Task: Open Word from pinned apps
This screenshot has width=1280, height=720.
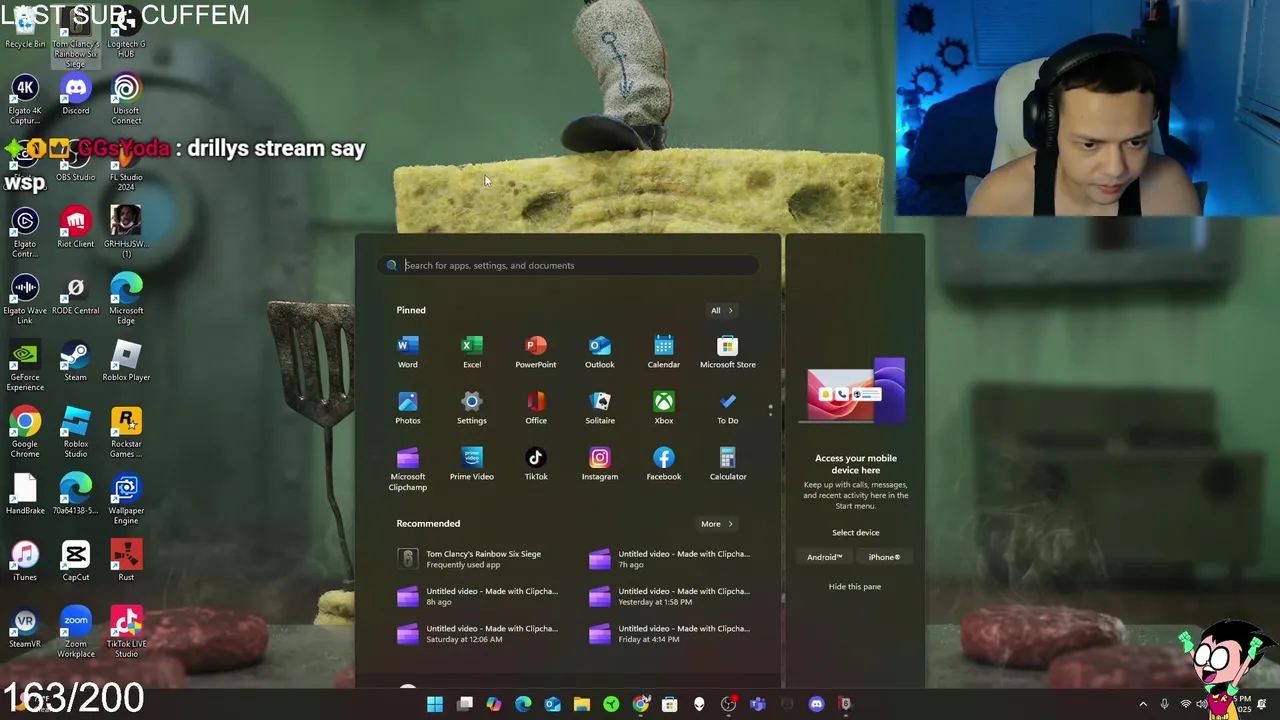Action: (x=408, y=352)
